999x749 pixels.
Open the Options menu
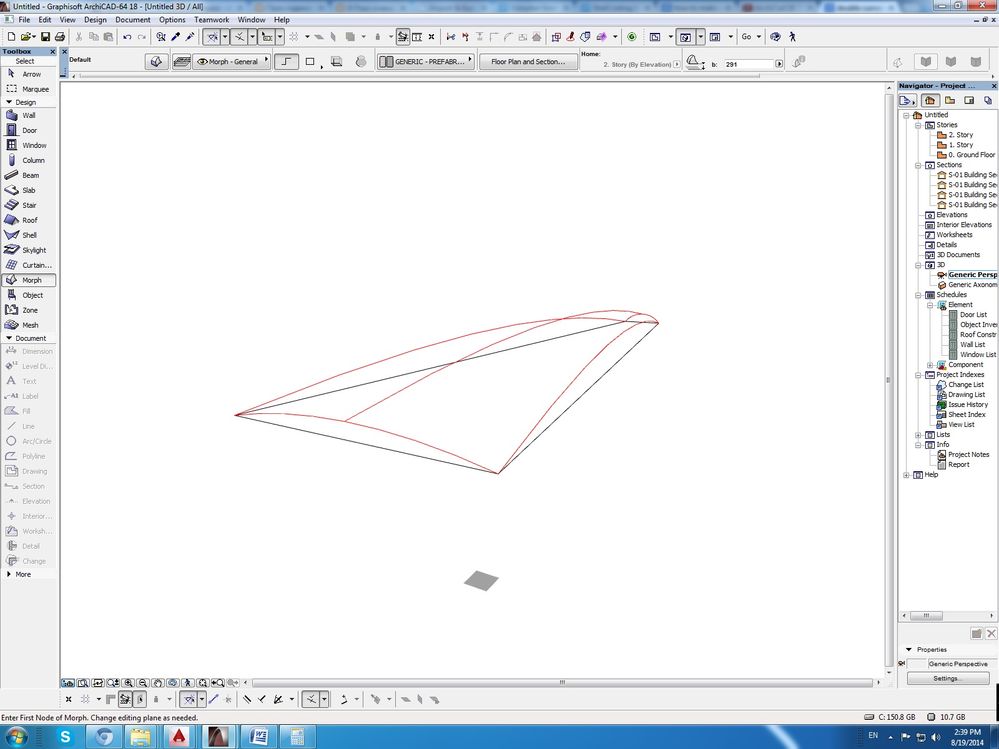pyautogui.click(x=172, y=20)
